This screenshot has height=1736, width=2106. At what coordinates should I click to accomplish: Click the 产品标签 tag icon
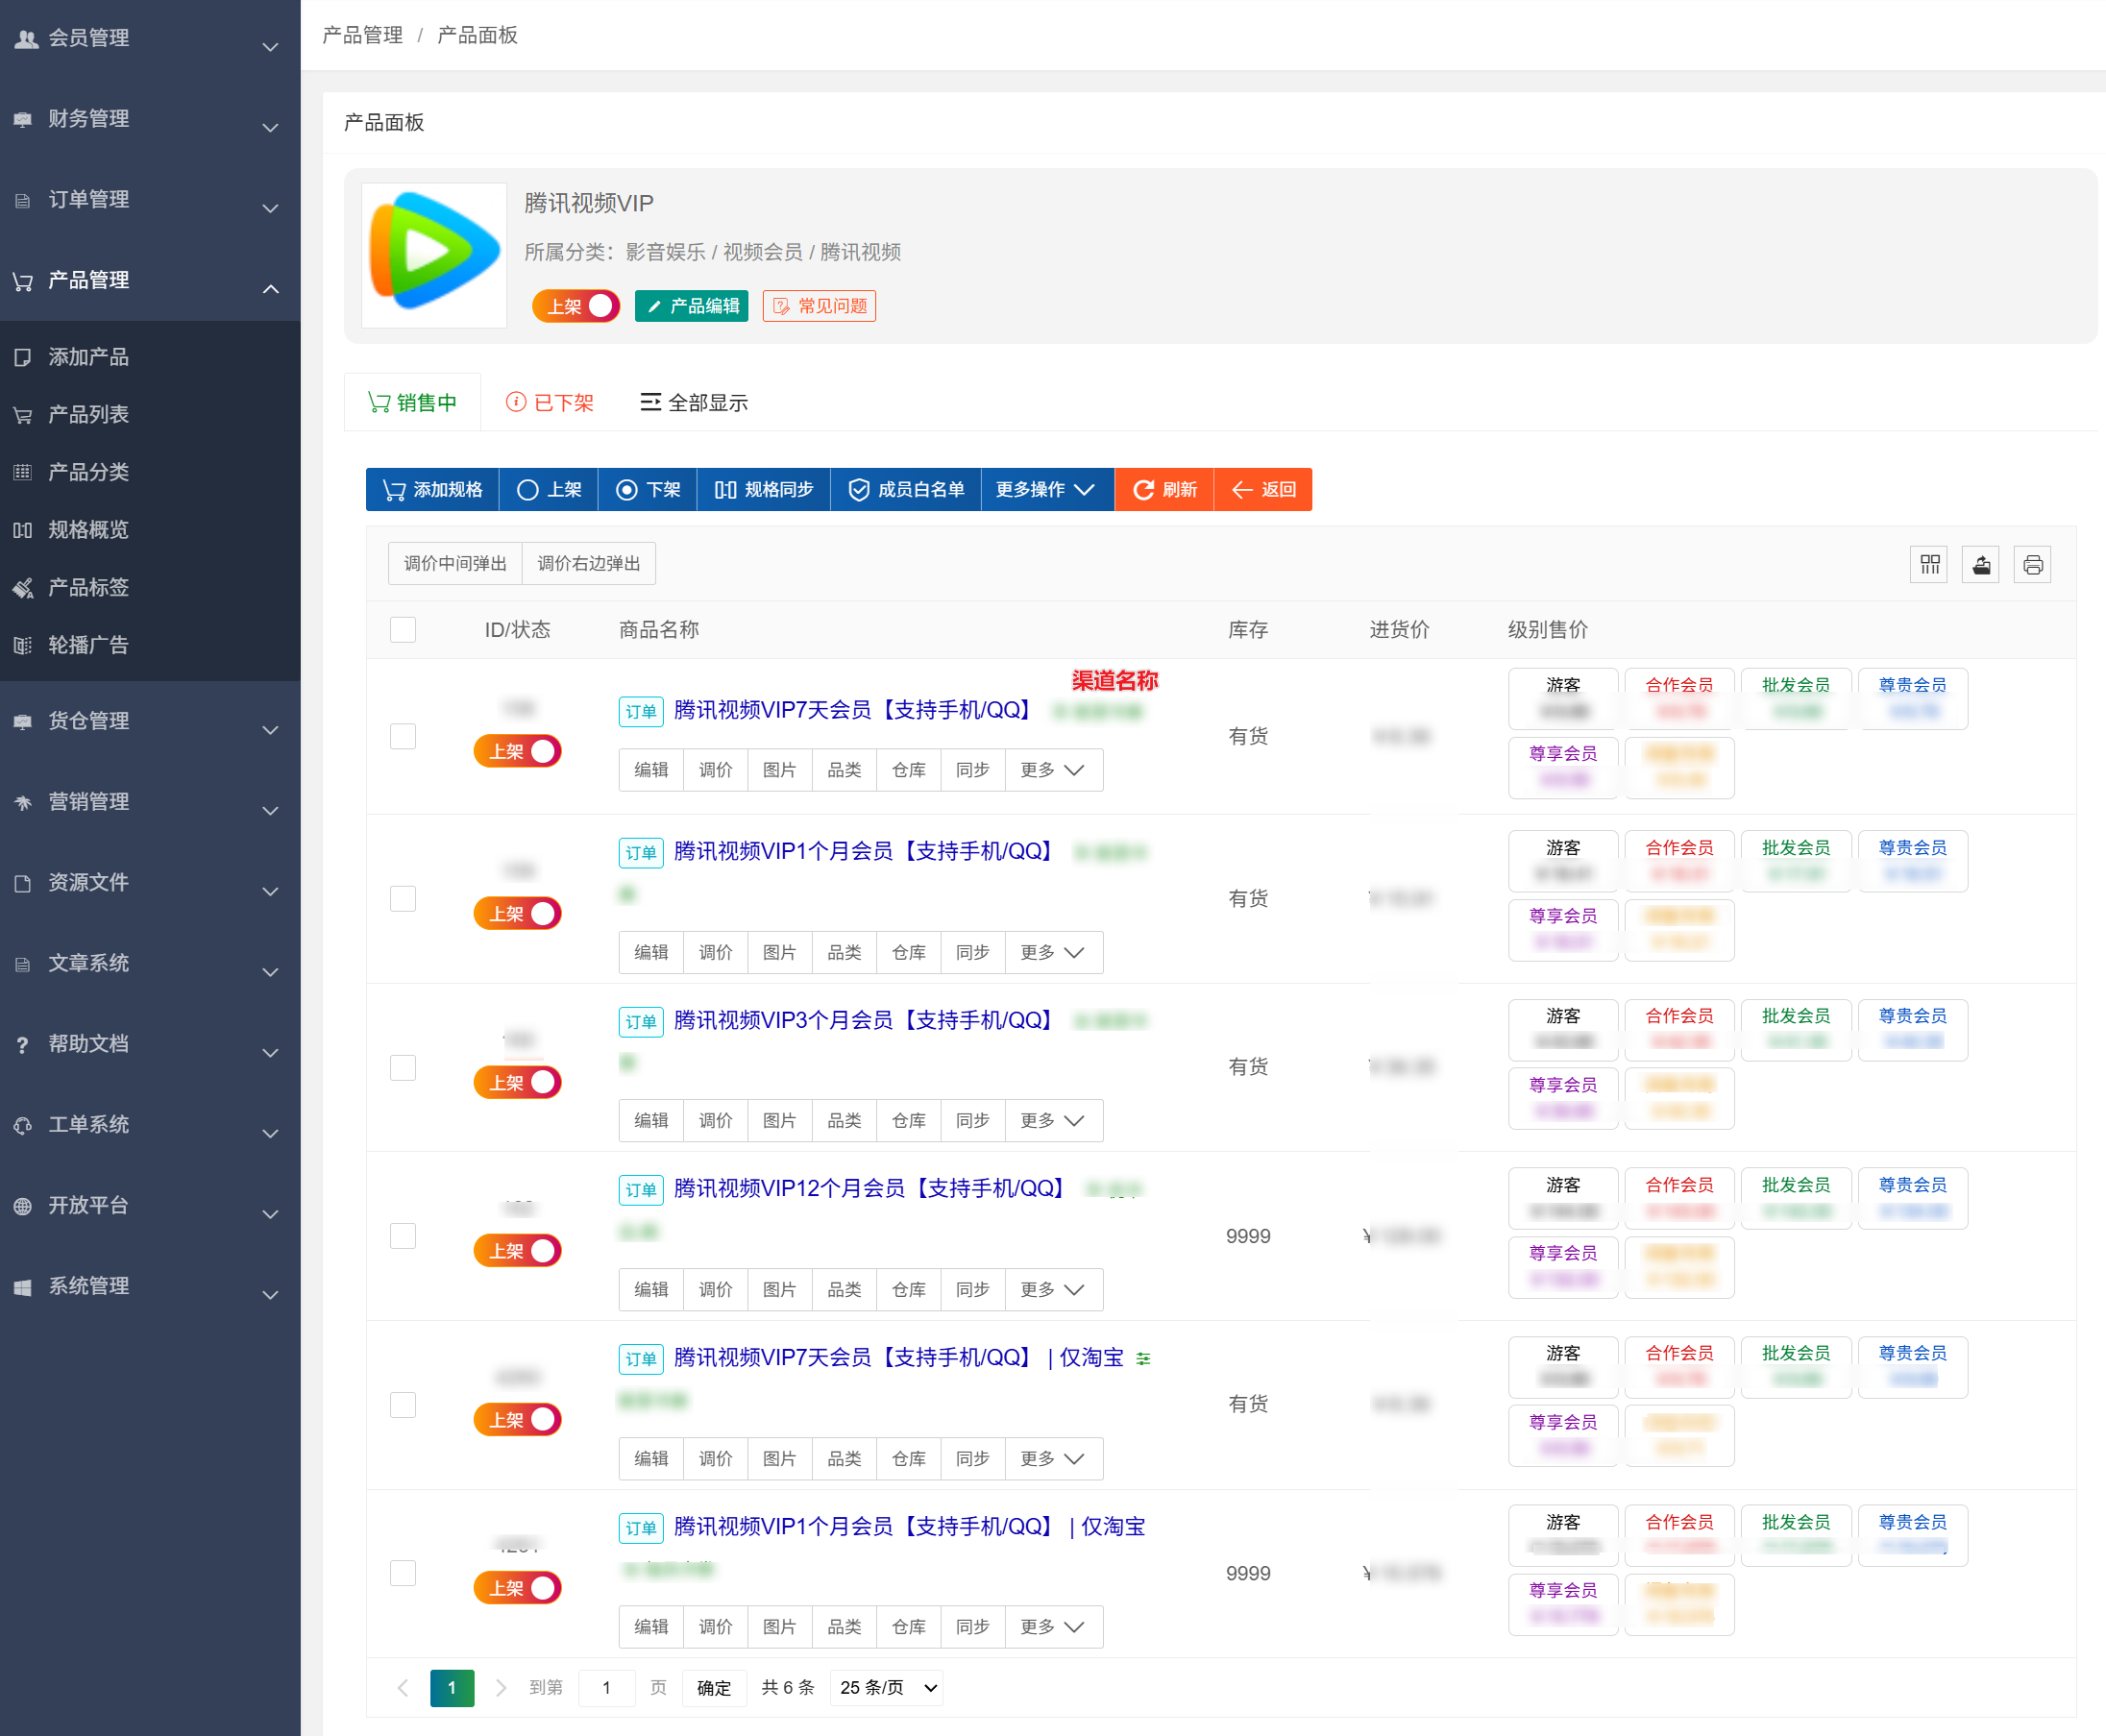pyautogui.click(x=23, y=588)
